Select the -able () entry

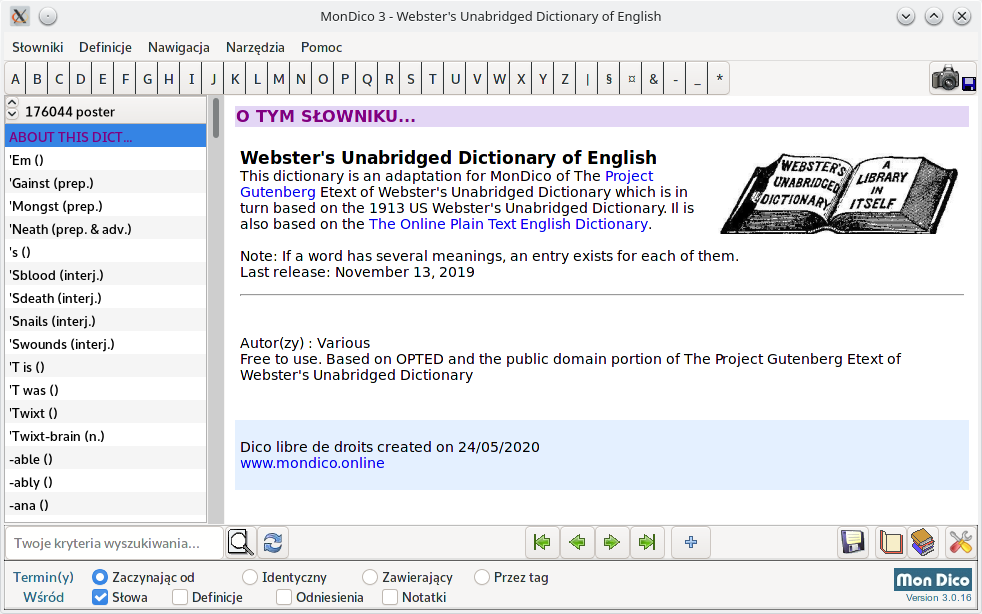coord(105,459)
